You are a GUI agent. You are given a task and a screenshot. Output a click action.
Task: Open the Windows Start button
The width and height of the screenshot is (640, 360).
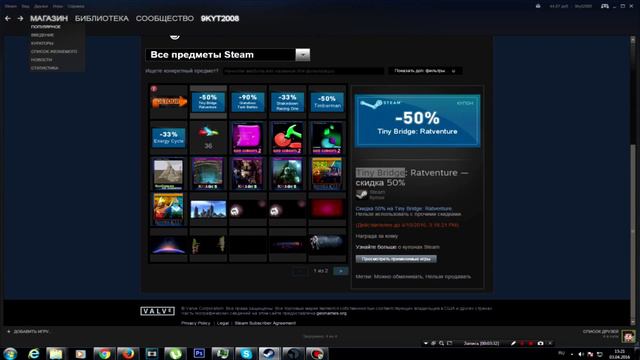click(10, 354)
